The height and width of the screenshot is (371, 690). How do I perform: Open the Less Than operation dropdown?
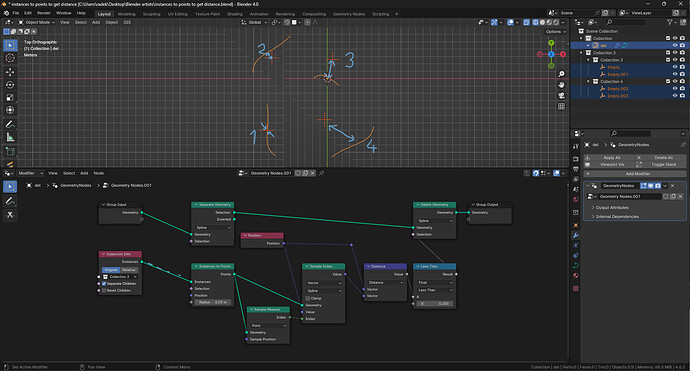pyautogui.click(x=434, y=290)
